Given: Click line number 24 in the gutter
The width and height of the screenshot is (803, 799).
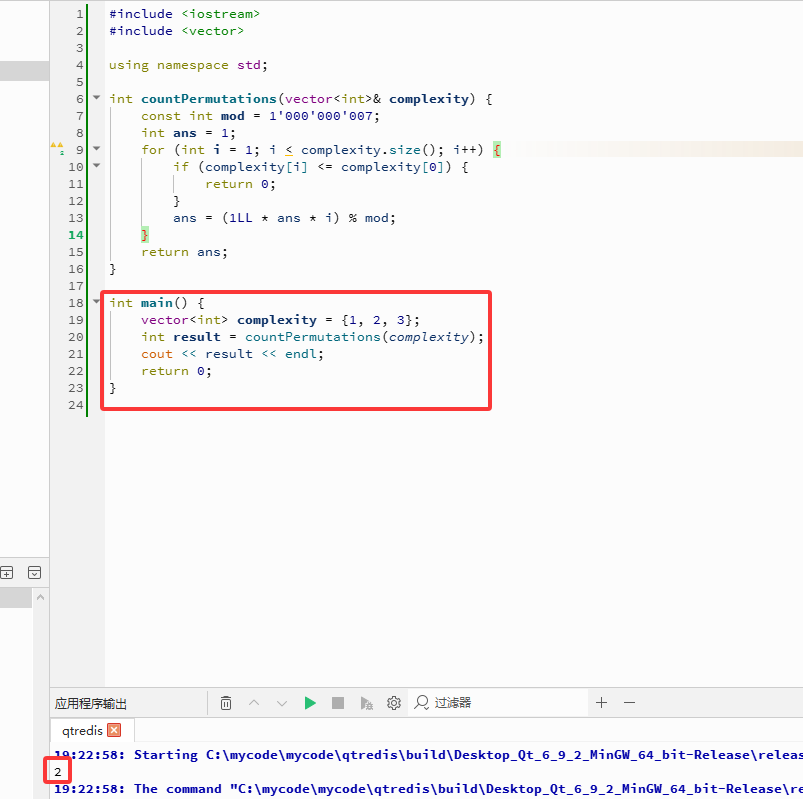Looking at the screenshot, I should 76,405.
